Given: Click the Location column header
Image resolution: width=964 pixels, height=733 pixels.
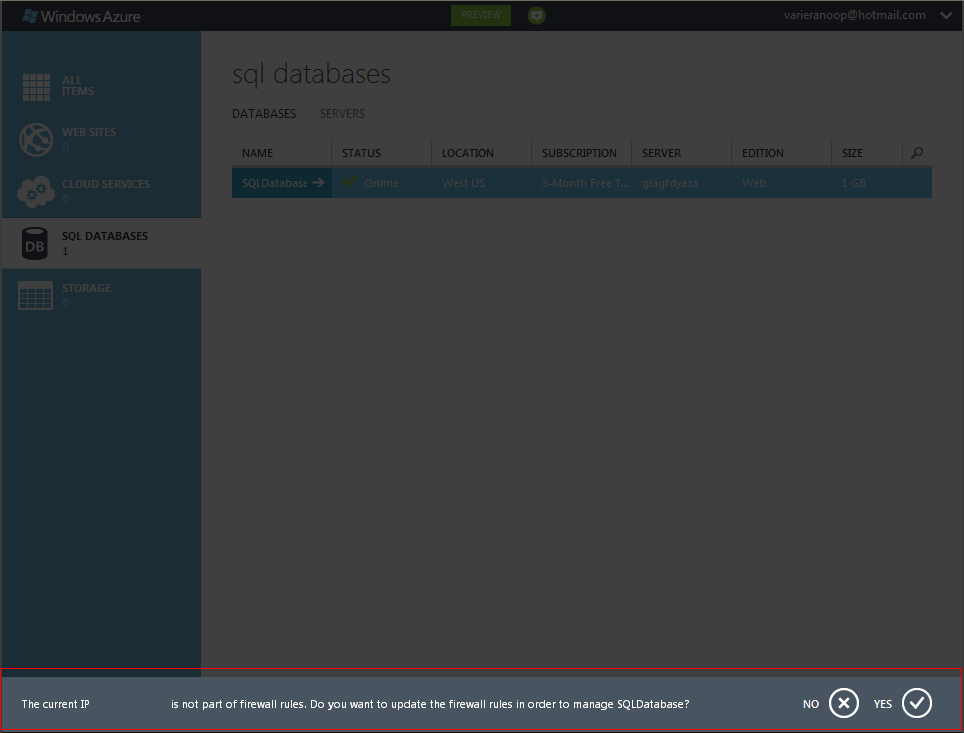Looking at the screenshot, I should (468, 153).
